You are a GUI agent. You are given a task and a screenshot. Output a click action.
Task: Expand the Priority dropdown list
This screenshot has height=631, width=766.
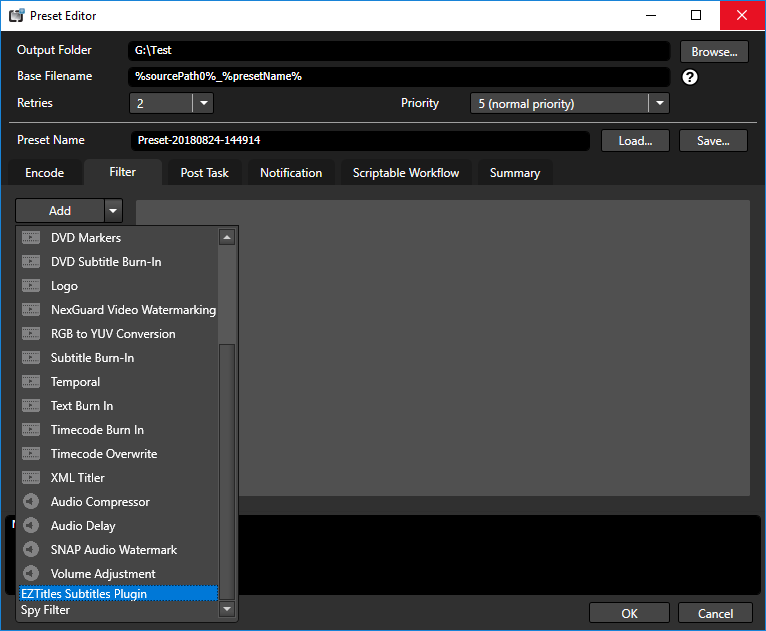coord(657,103)
